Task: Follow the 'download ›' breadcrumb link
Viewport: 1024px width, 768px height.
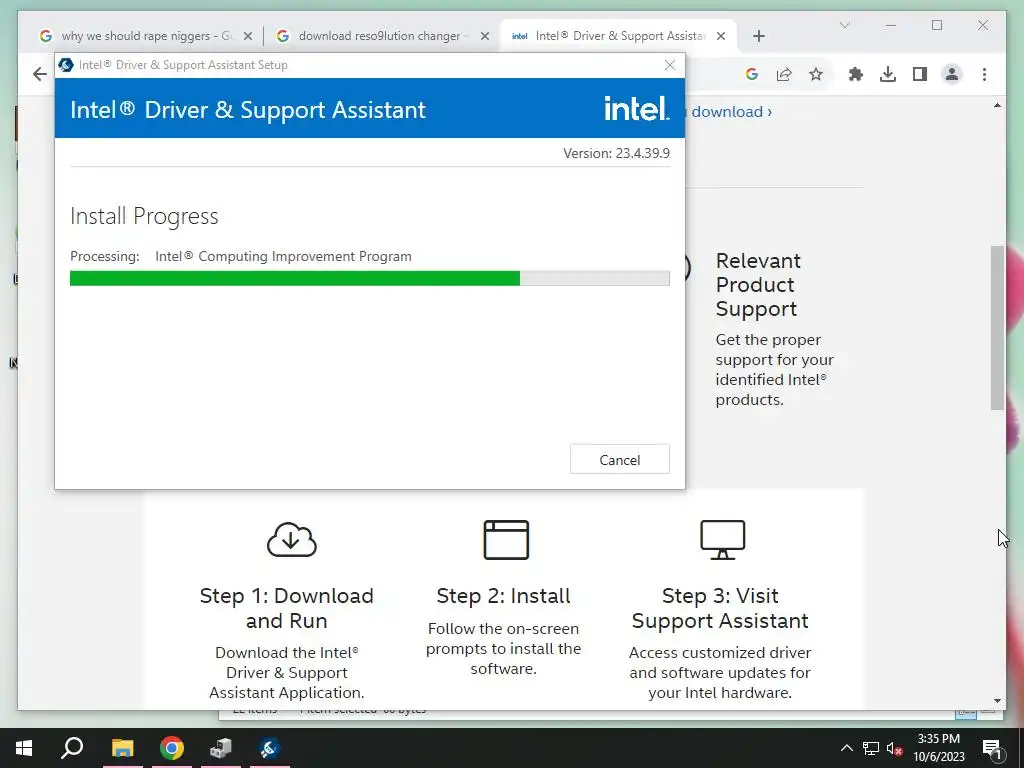Action: [x=731, y=112]
